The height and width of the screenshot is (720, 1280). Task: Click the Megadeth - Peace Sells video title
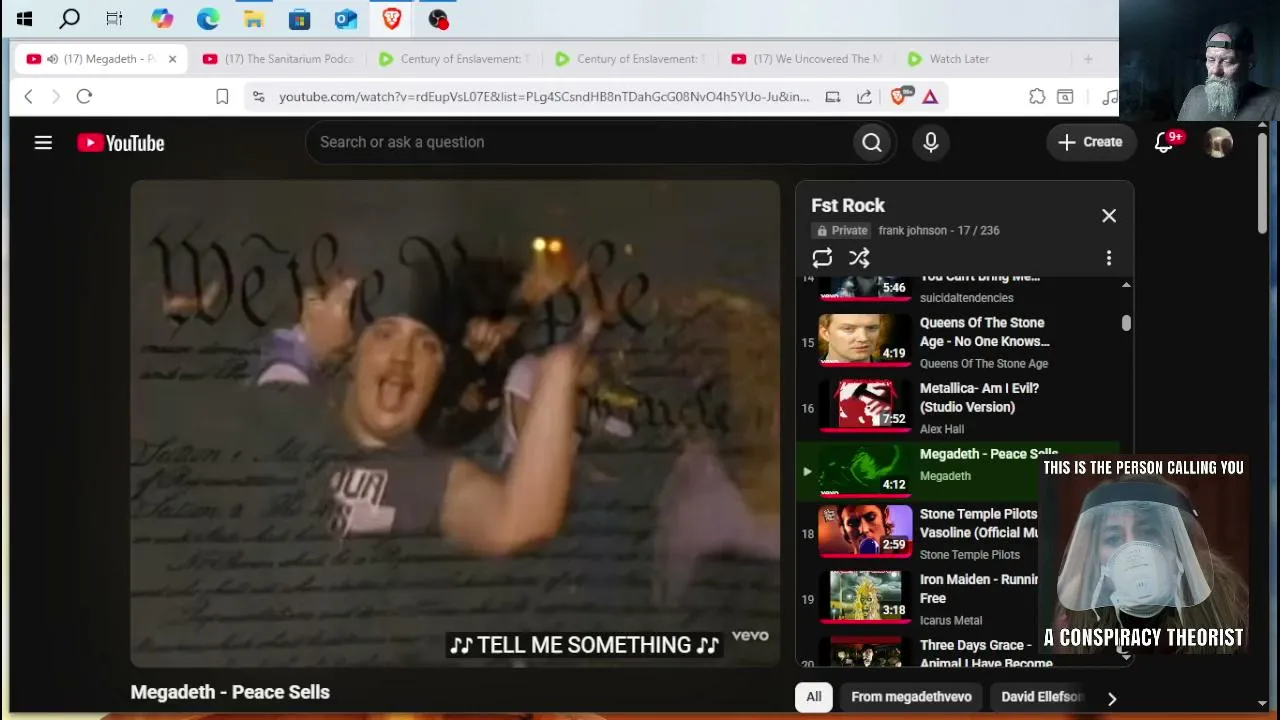[x=230, y=692]
